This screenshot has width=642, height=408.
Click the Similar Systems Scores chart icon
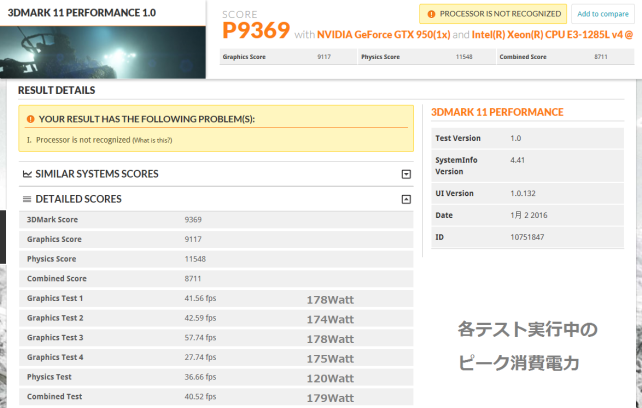click(x=27, y=174)
